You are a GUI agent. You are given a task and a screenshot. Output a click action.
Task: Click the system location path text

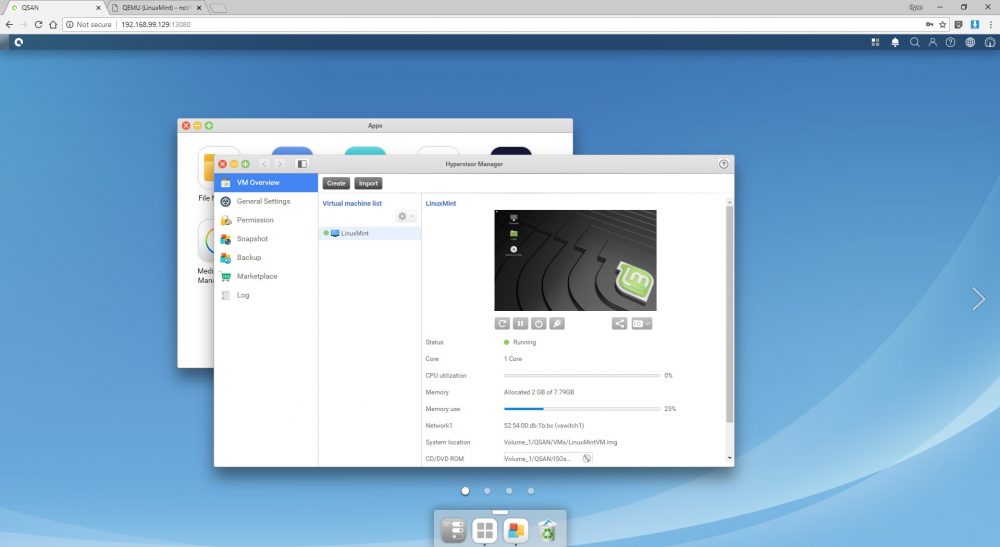pos(561,442)
